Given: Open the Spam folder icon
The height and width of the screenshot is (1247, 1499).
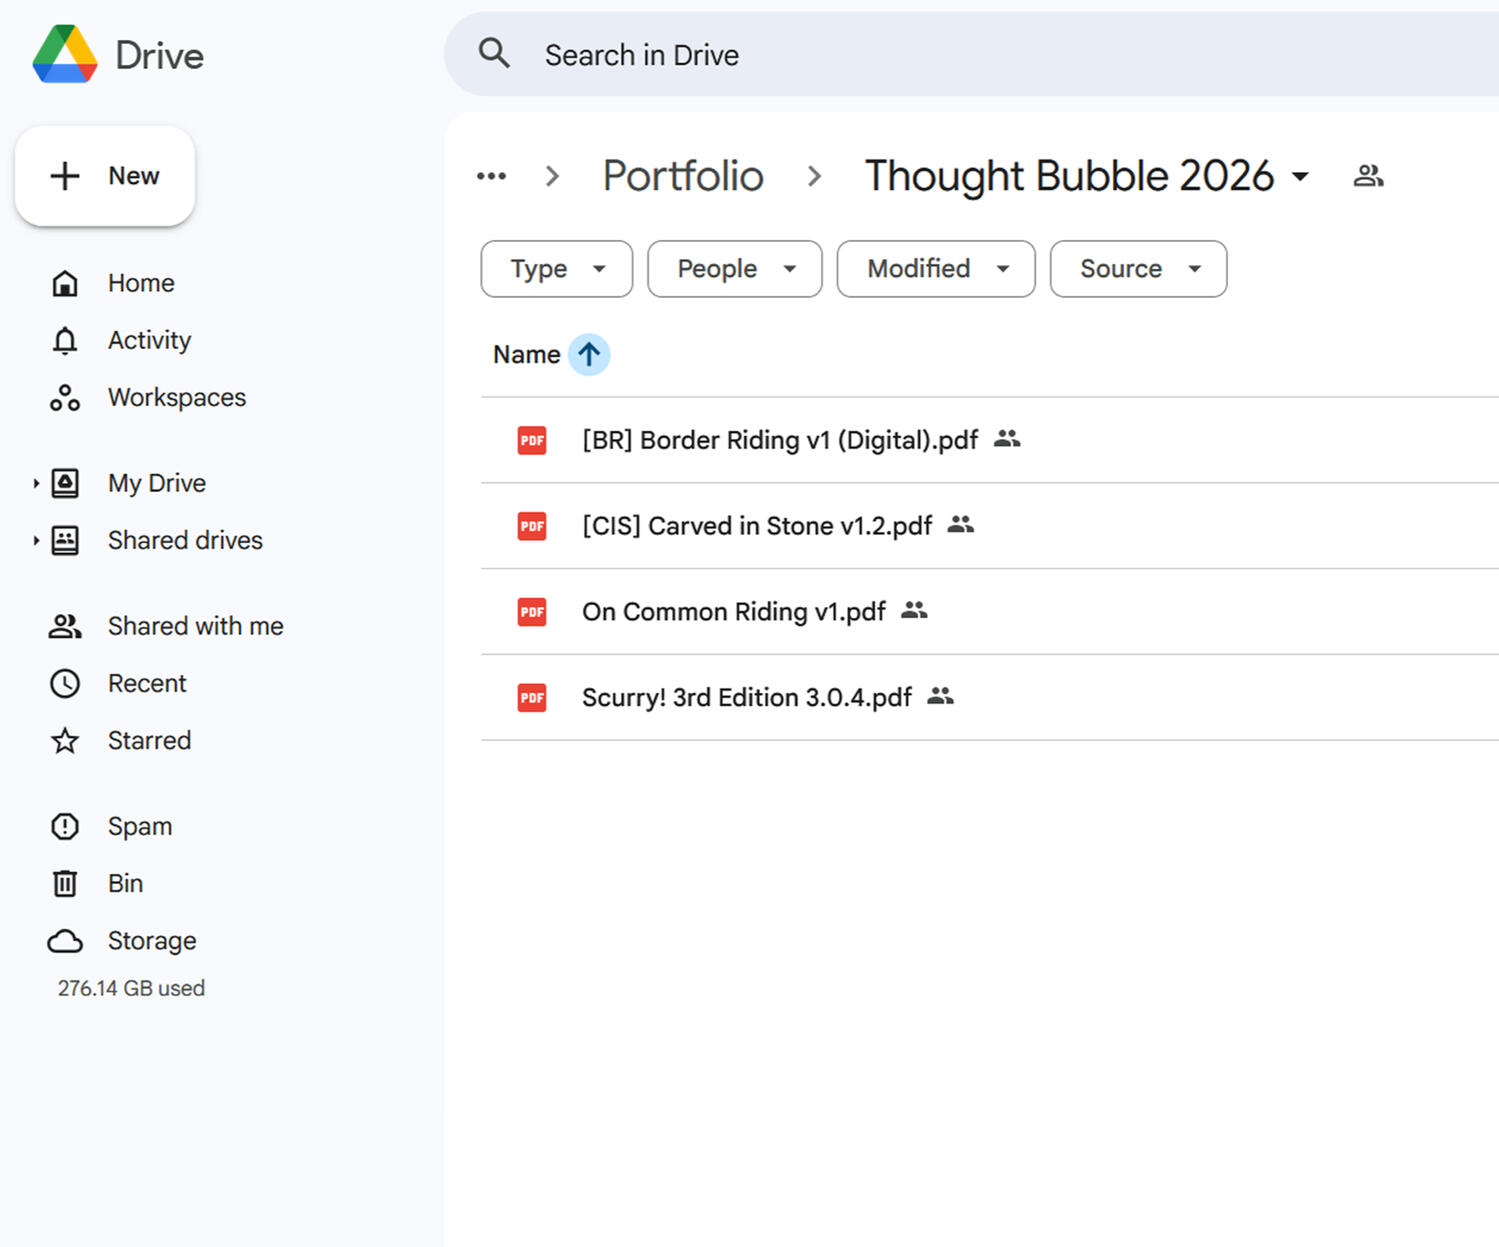Looking at the screenshot, I should pos(65,827).
